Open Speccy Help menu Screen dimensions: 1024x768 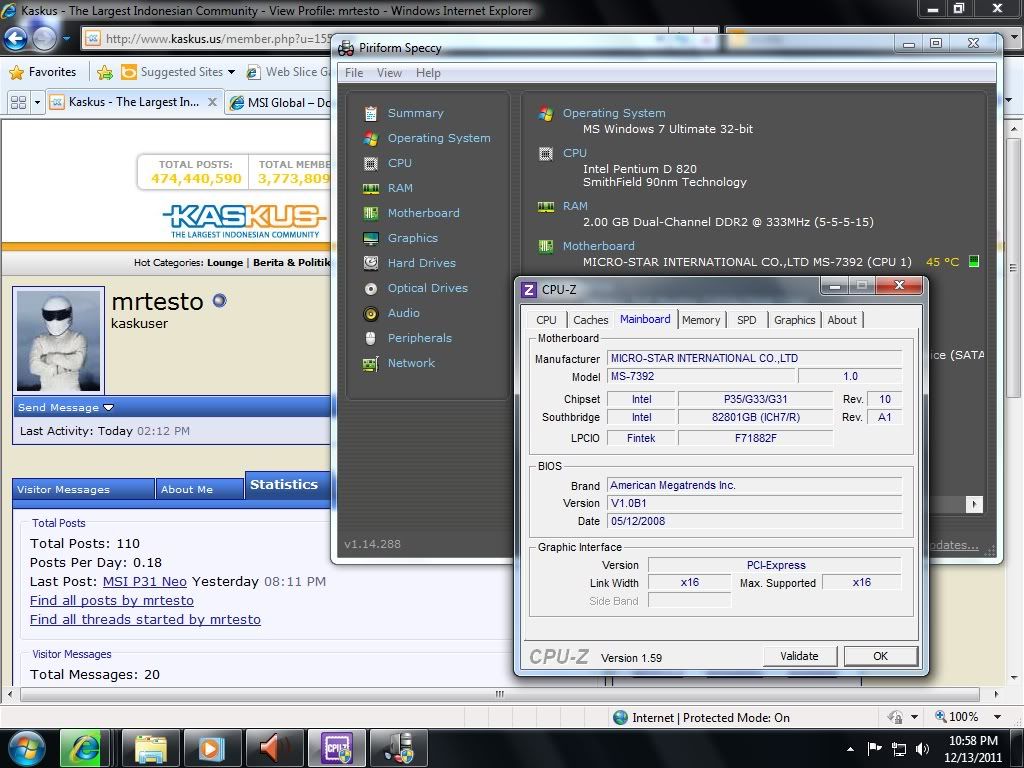[x=428, y=73]
